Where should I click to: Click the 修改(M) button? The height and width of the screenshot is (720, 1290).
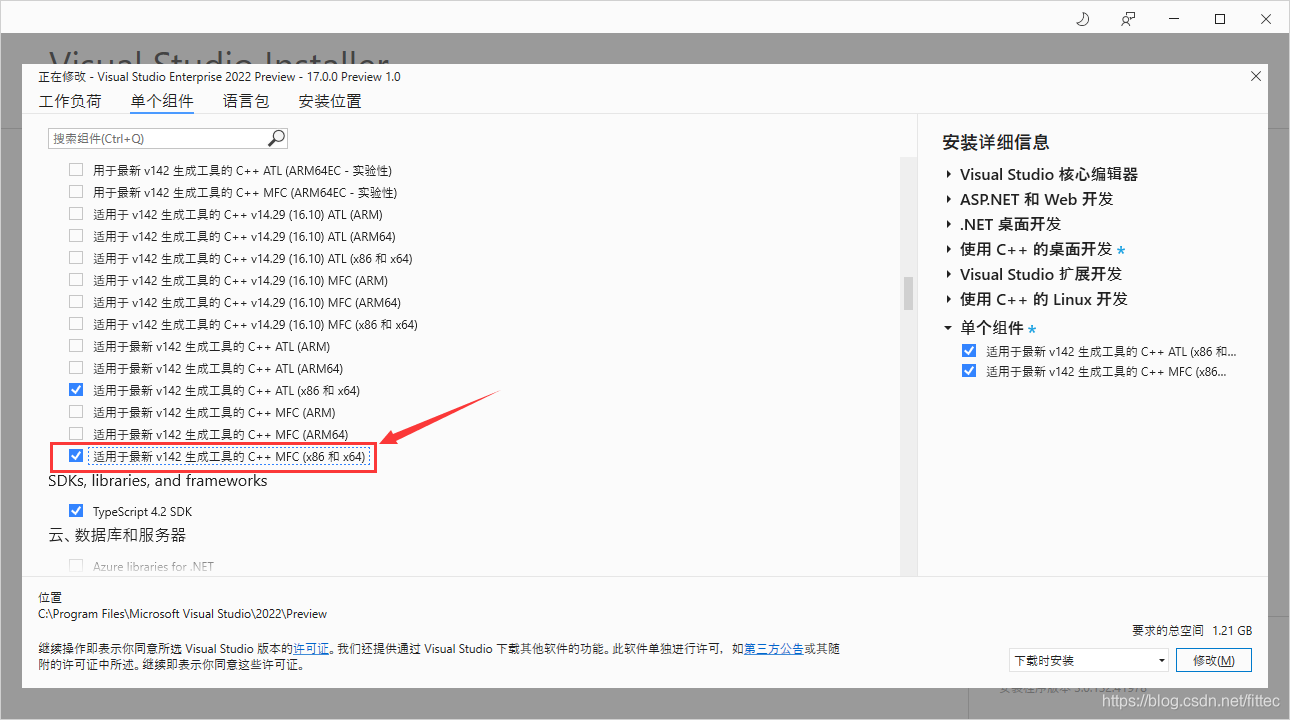pos(1214,660)
